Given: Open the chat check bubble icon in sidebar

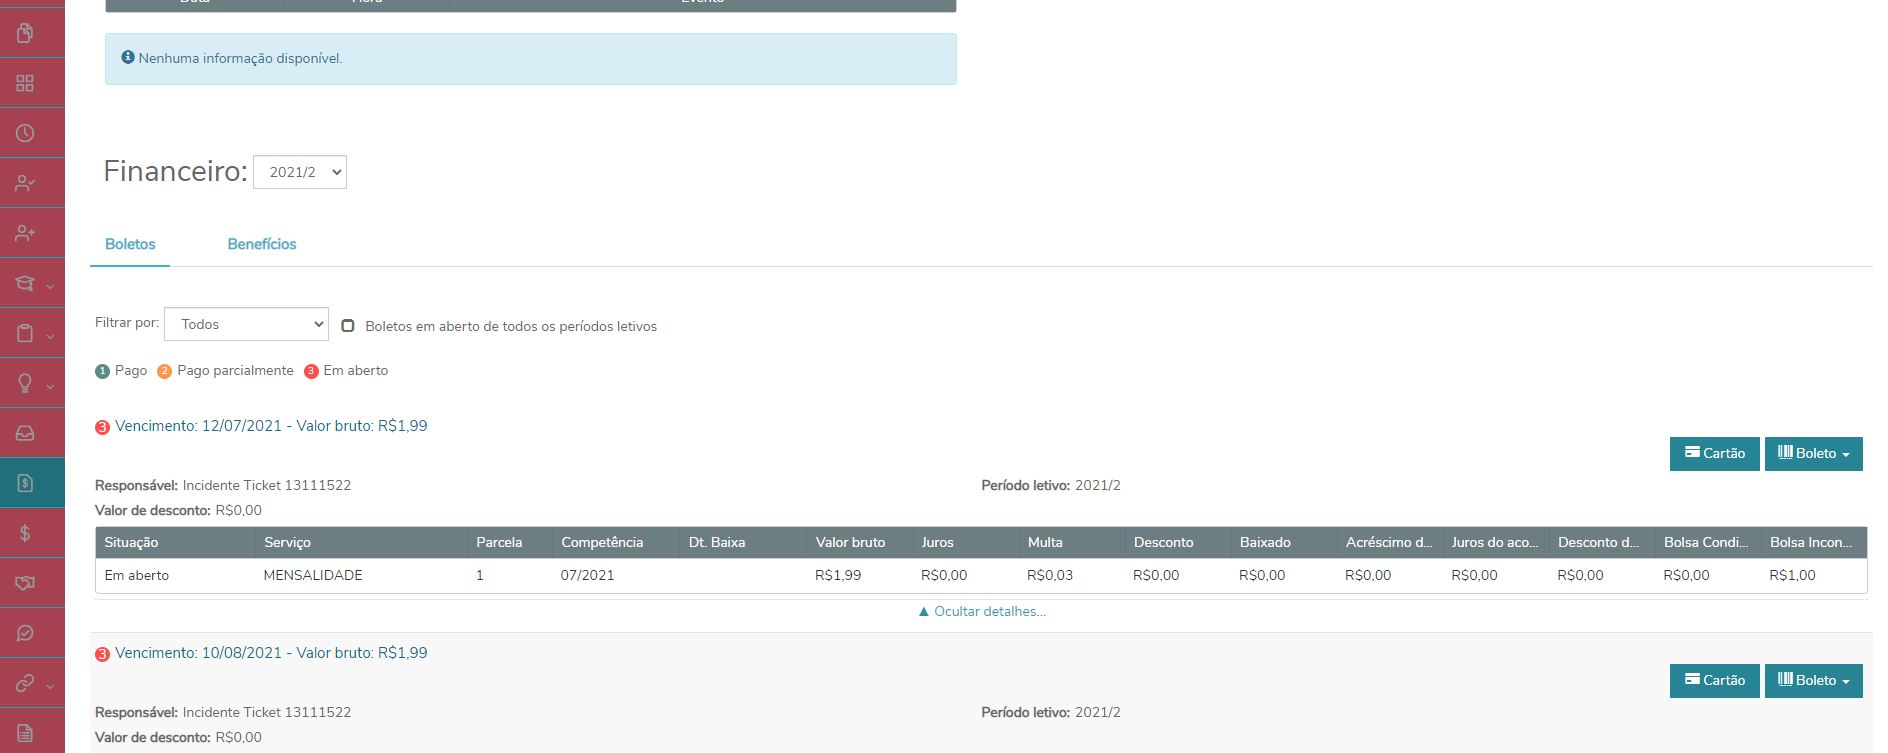Looking at the screenshot, I should coord(26,633).
